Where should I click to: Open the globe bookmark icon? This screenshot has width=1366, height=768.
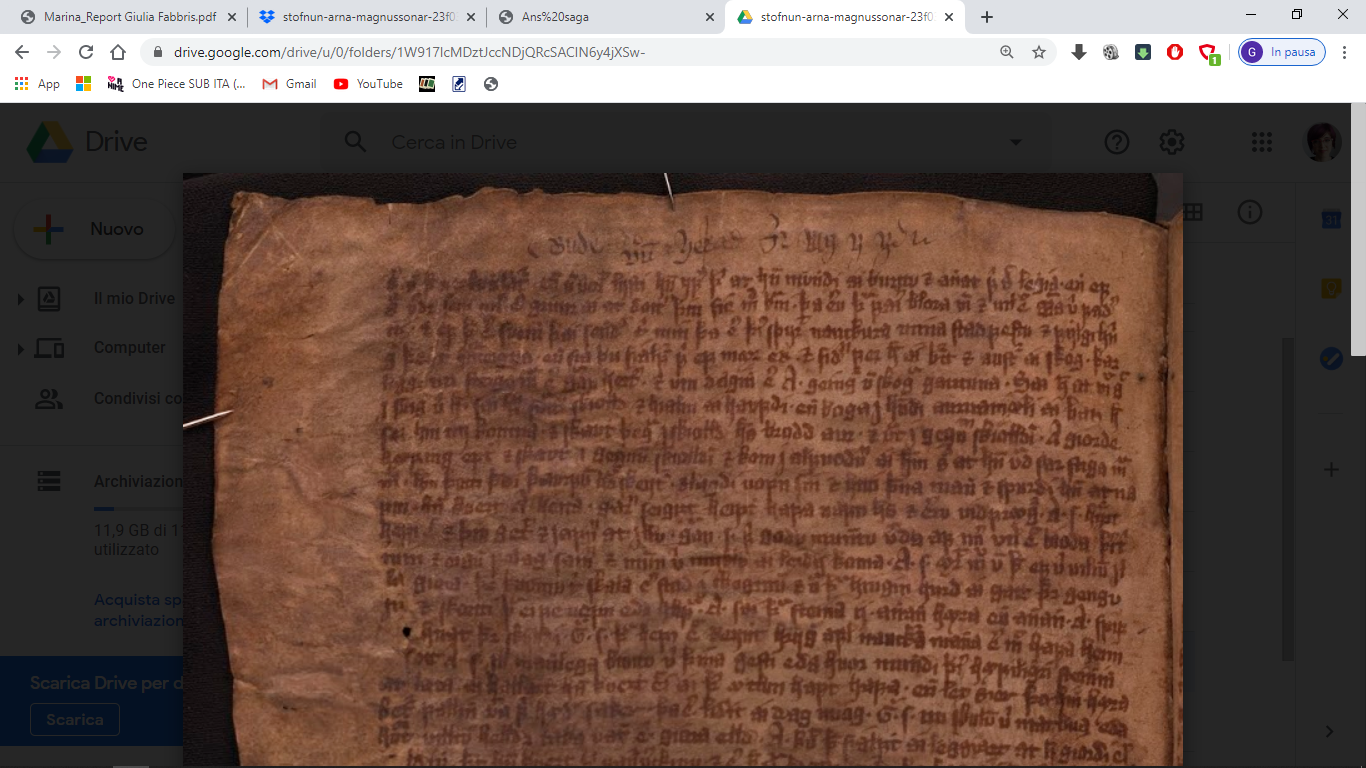[x=490, y=84]
